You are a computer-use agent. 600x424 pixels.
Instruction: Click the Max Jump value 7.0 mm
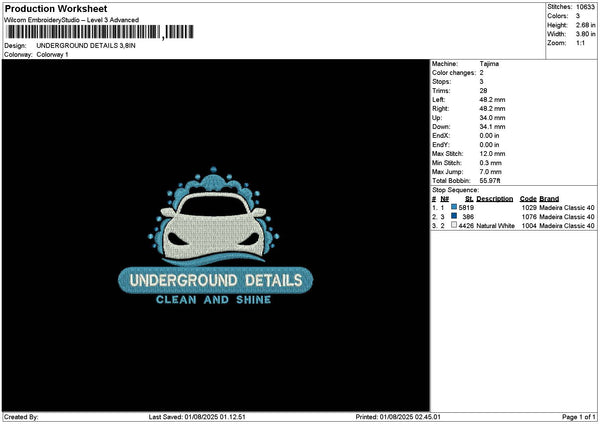tap(490, 172)
